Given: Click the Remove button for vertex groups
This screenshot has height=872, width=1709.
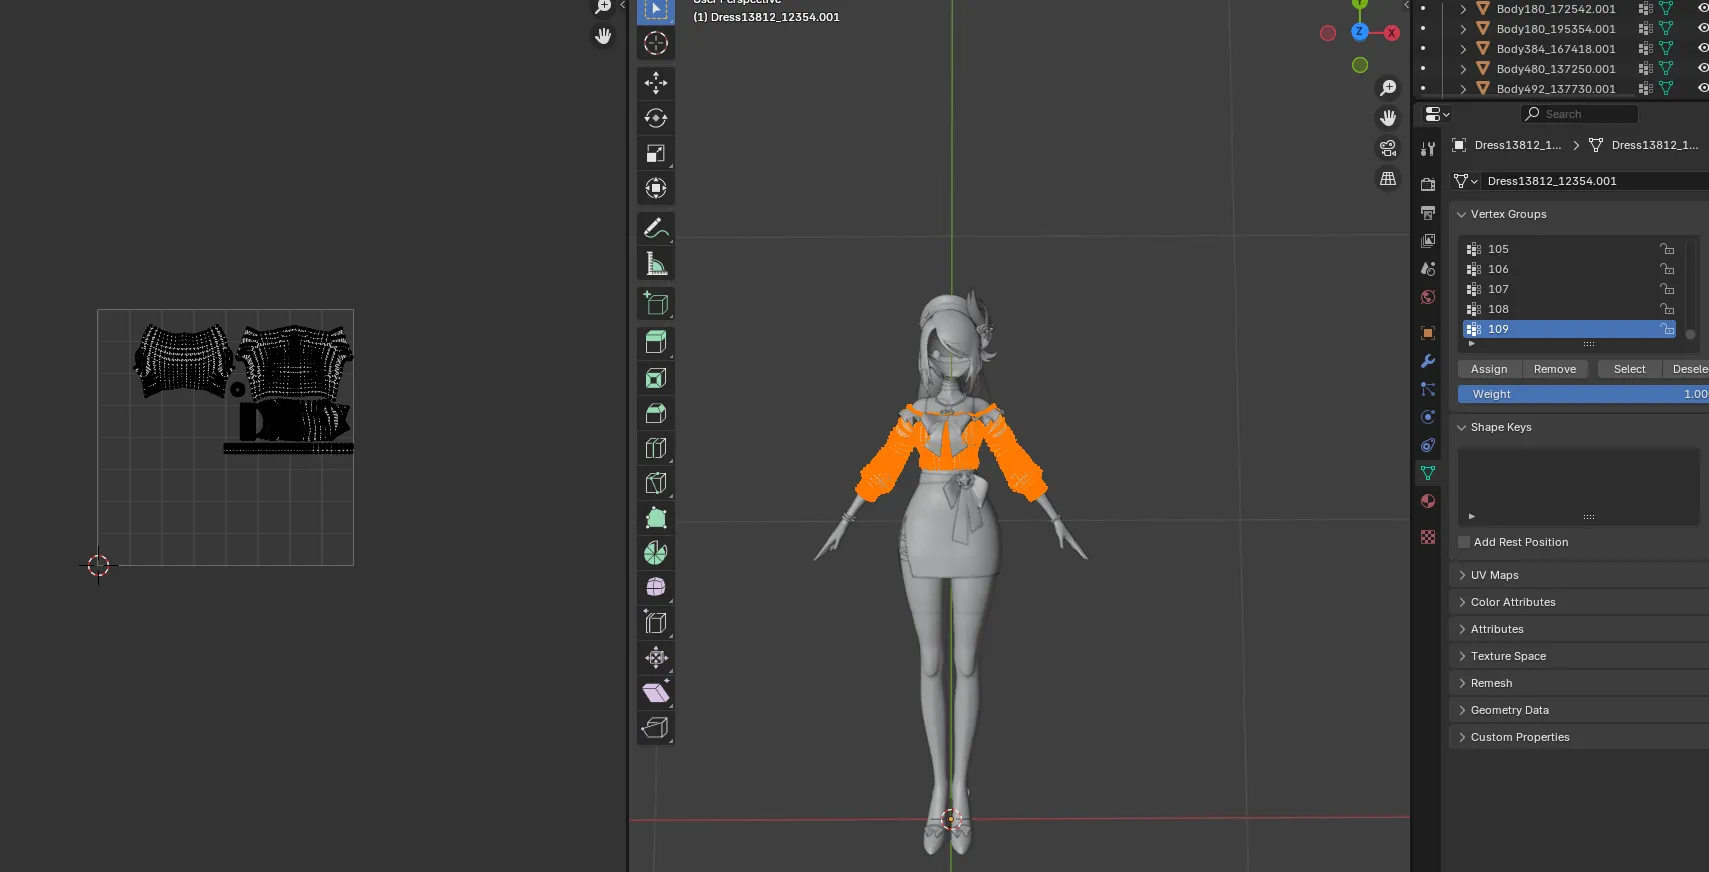Looking at the screenshot, I should [x=1555, y=369].
